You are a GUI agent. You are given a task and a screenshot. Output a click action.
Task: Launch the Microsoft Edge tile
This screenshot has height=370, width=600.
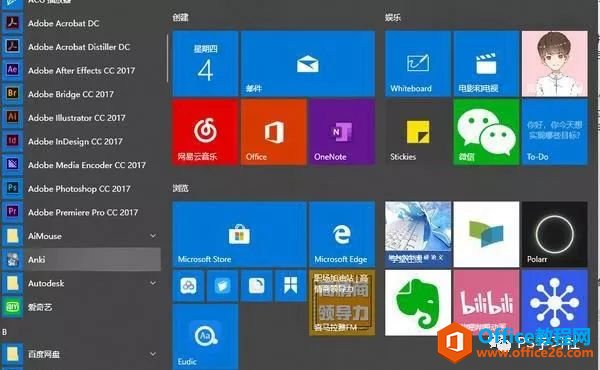(x=342, y=234)
